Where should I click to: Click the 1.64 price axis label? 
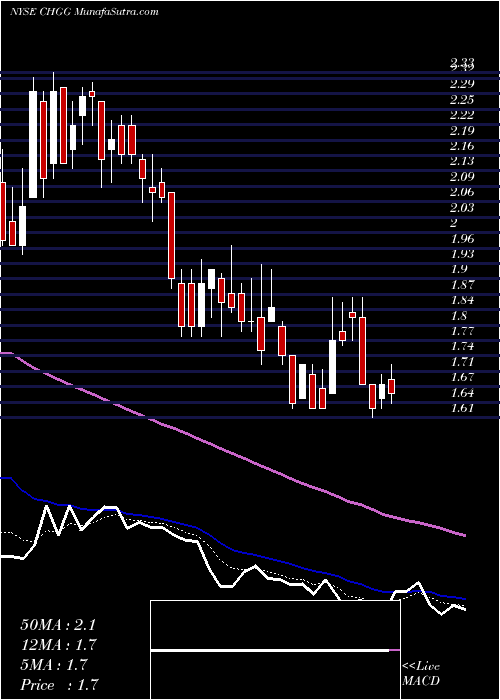point(462,393)
